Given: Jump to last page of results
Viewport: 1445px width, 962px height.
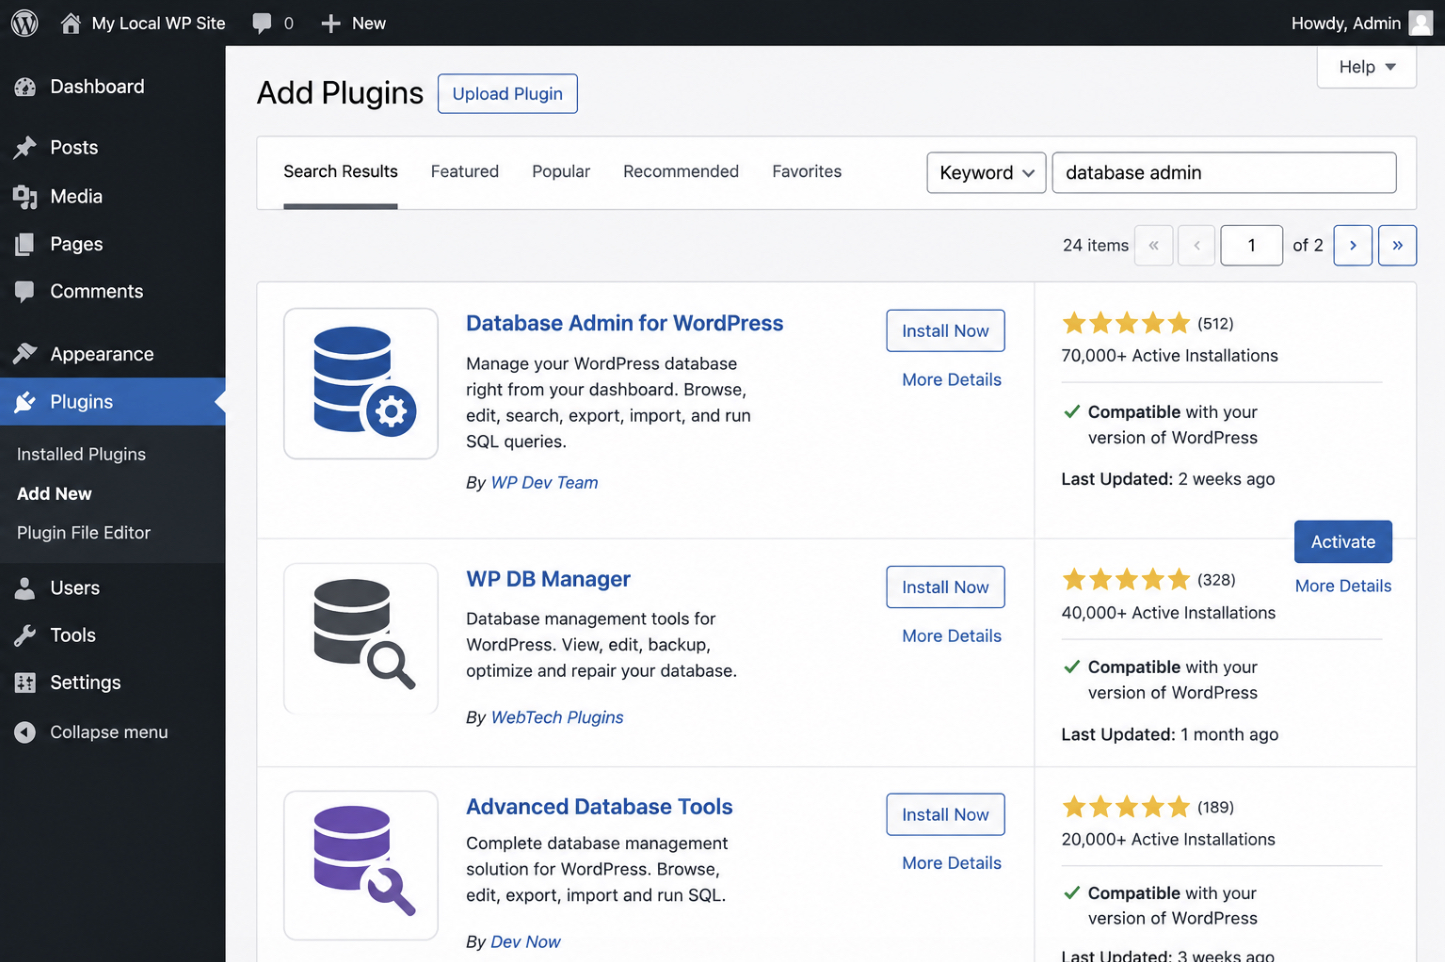Looking at the screenshot, I should [1397, 245].
